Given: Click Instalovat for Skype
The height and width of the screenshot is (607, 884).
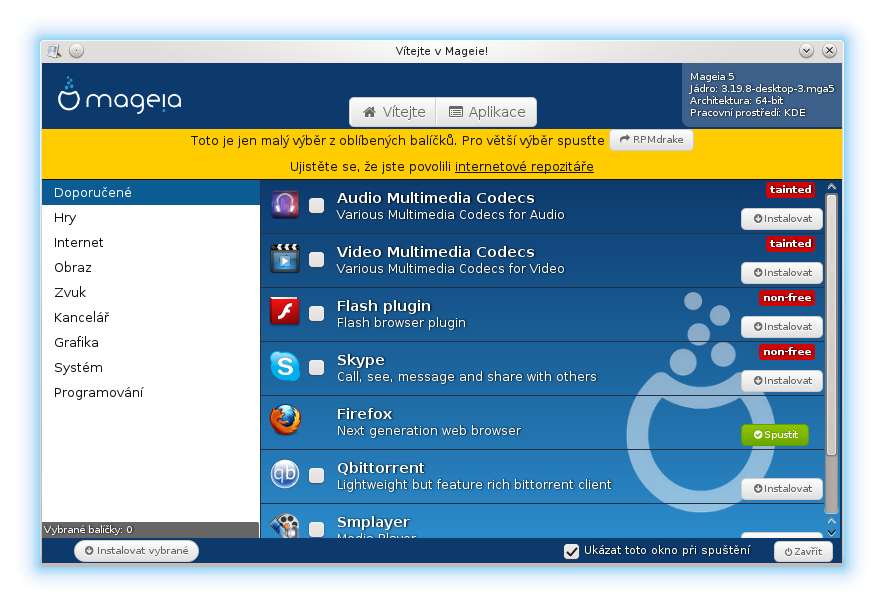Looking at the screenshot, I should click(x=782, y=381).
